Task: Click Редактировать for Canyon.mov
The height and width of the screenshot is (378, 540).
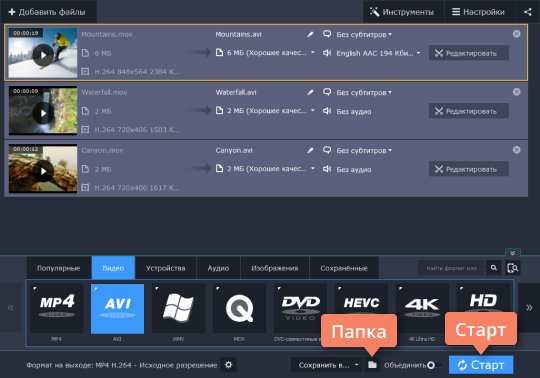Action: (468, 169)
